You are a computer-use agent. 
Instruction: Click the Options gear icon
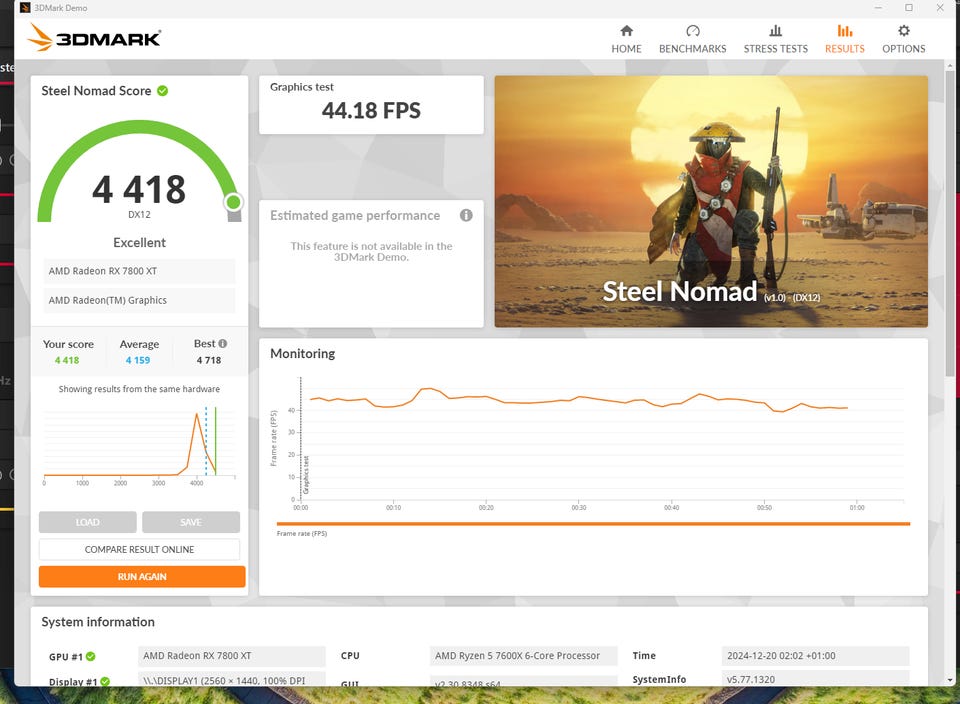click(x=903, y=31)
